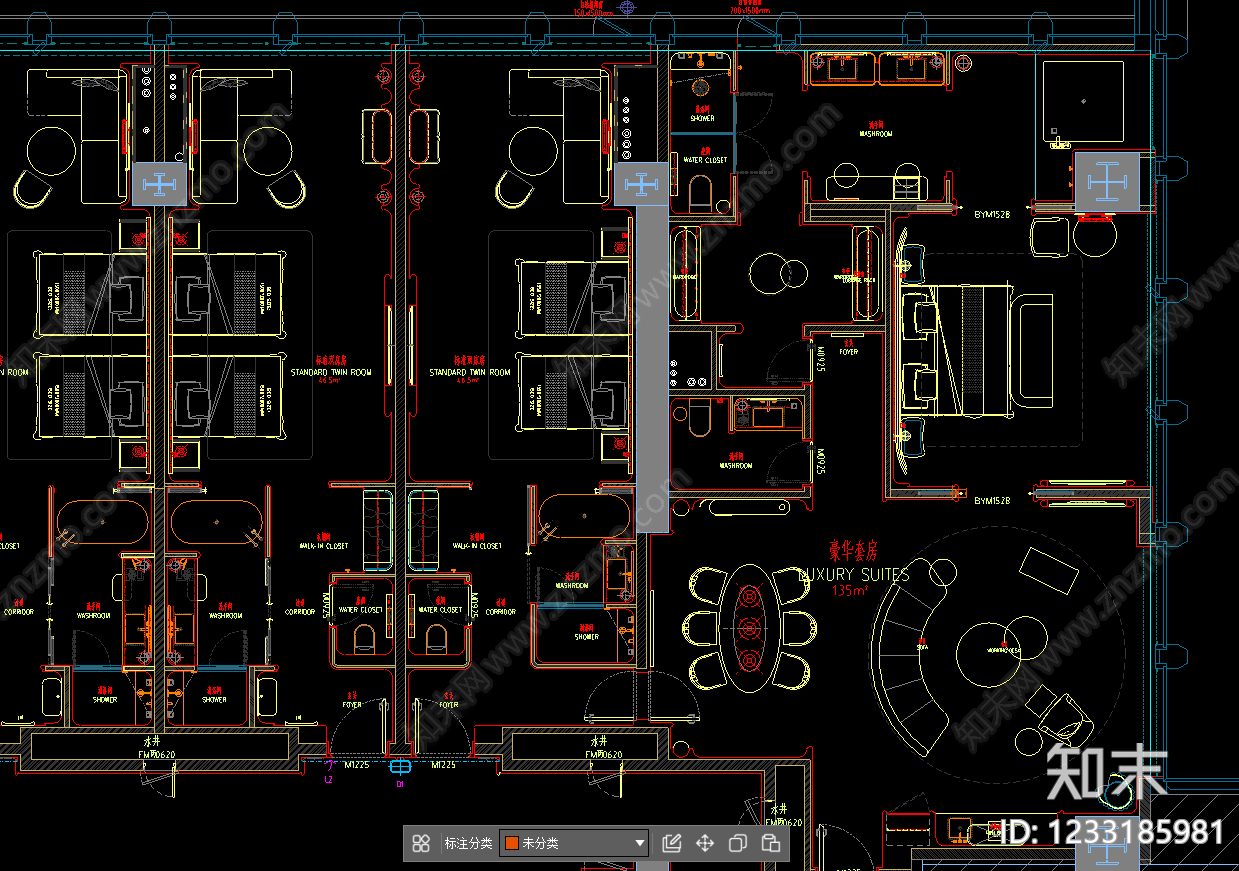This screenshot has width=1239, height=871.
Task: Click the blue D1 door symbol between M1225 labels
Action: 400,768
